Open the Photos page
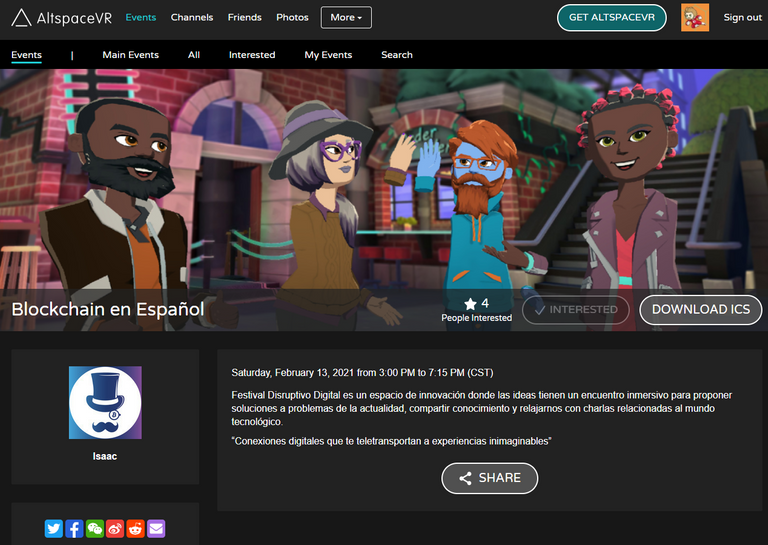The width and height of the screenshot is (768, 545). point(292,18)
